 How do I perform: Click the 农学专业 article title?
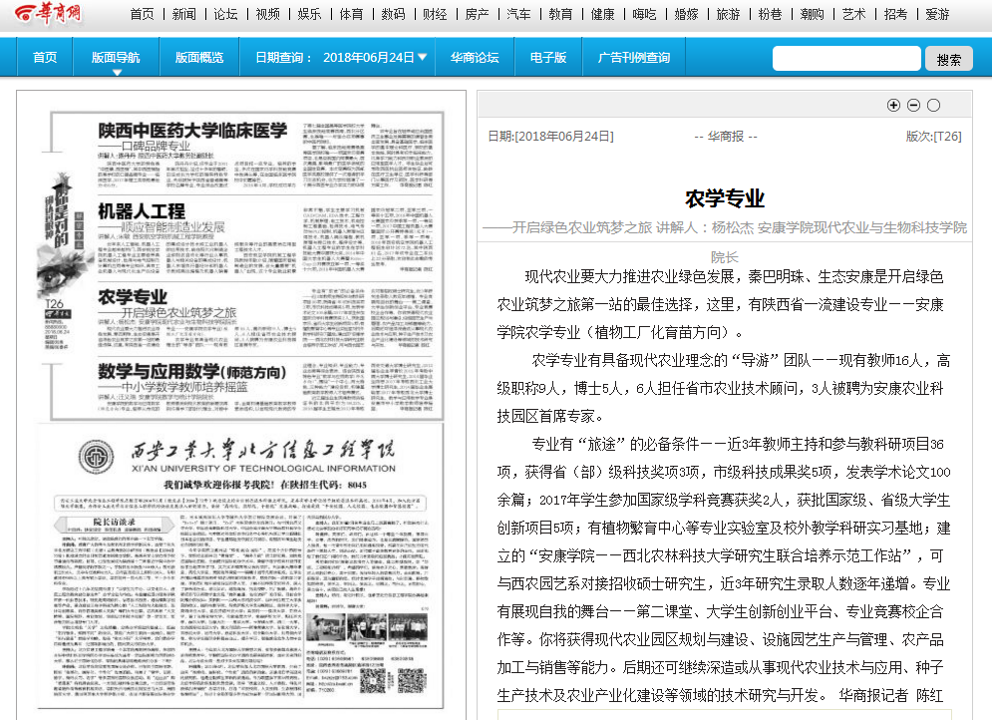click(x=724, y=199)
